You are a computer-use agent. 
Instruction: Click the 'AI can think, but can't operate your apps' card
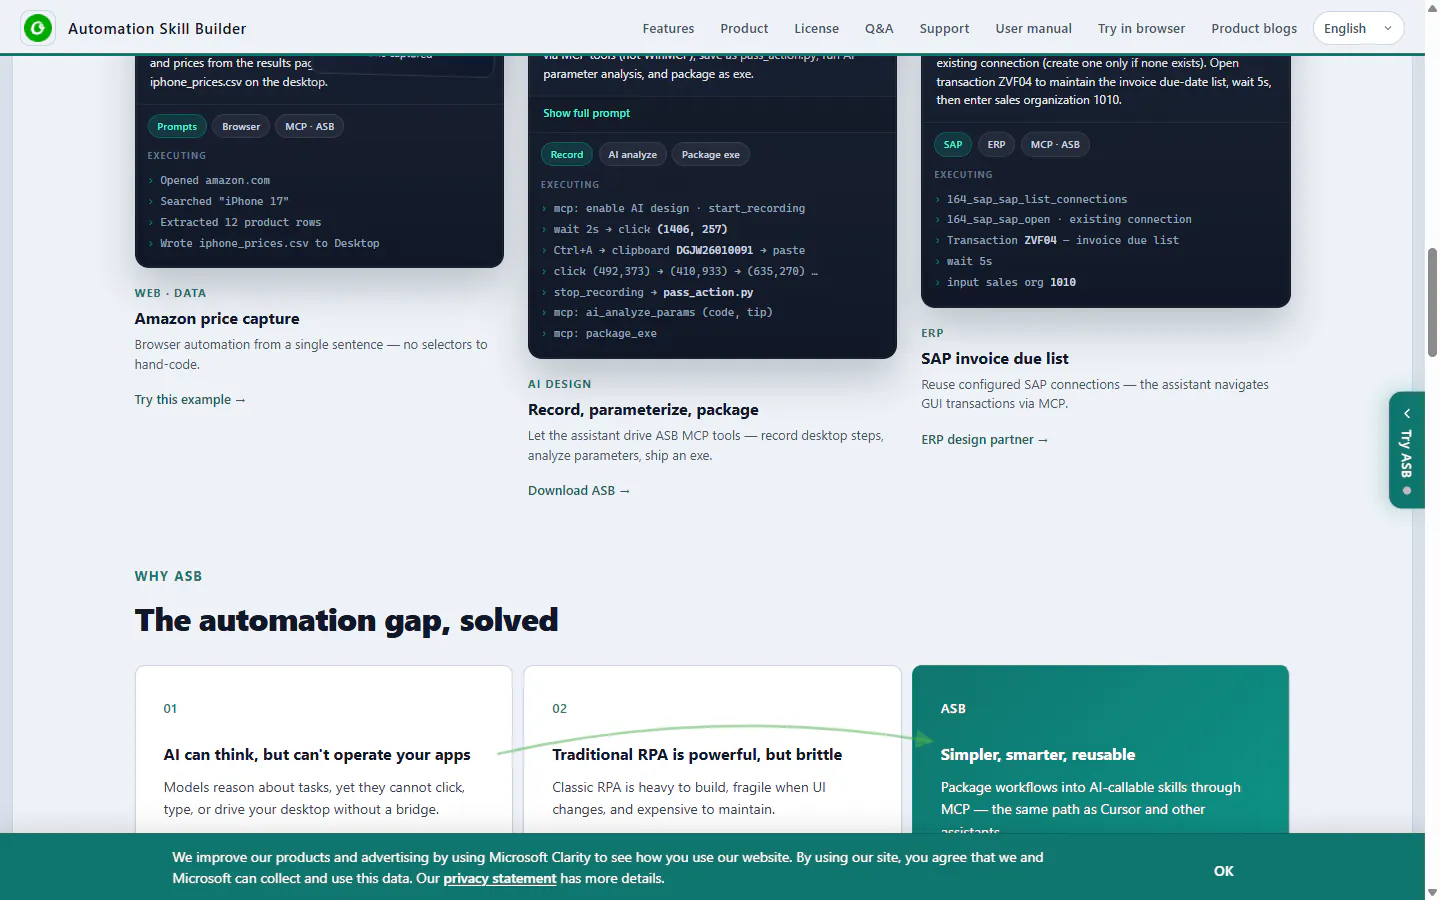(x=324, y=750)
